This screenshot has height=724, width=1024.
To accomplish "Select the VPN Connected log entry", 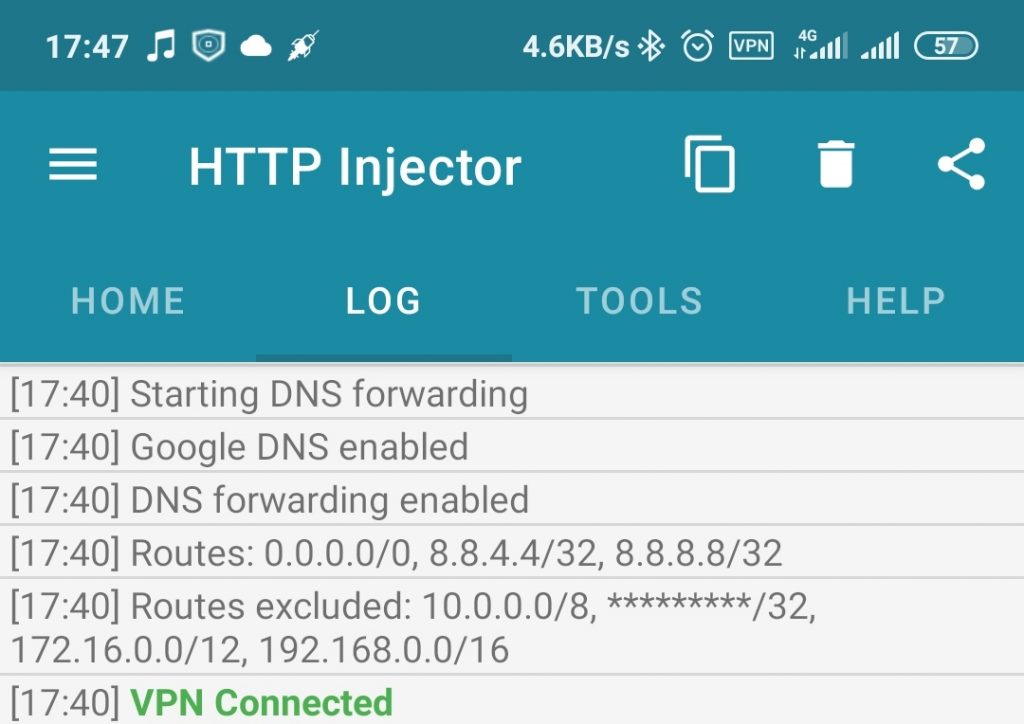I will pos(512,700).
